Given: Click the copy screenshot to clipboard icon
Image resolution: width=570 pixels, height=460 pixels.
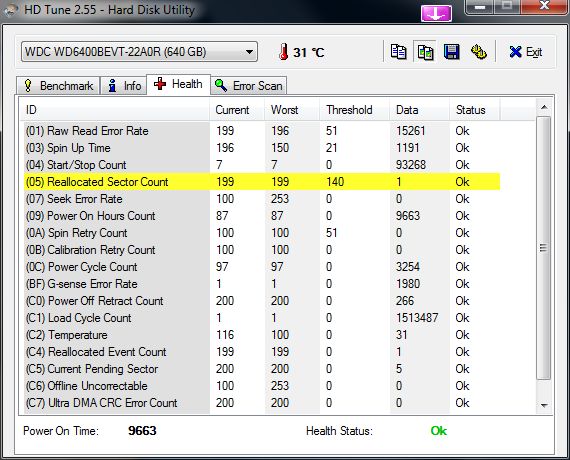Looking at the screenshot, I should (425, 52).
